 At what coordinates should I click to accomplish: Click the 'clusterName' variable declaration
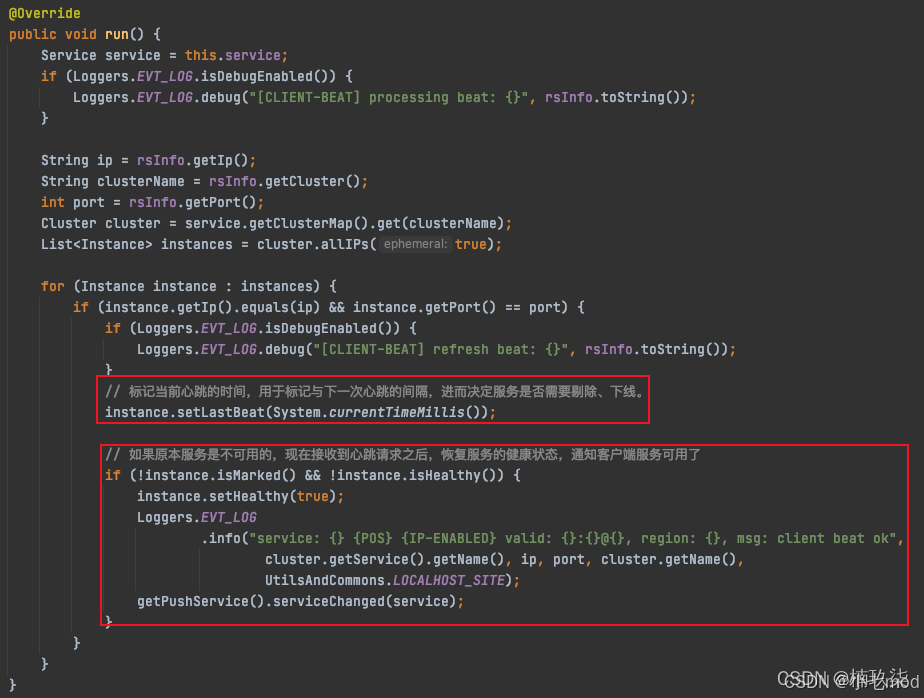(141, 182)
